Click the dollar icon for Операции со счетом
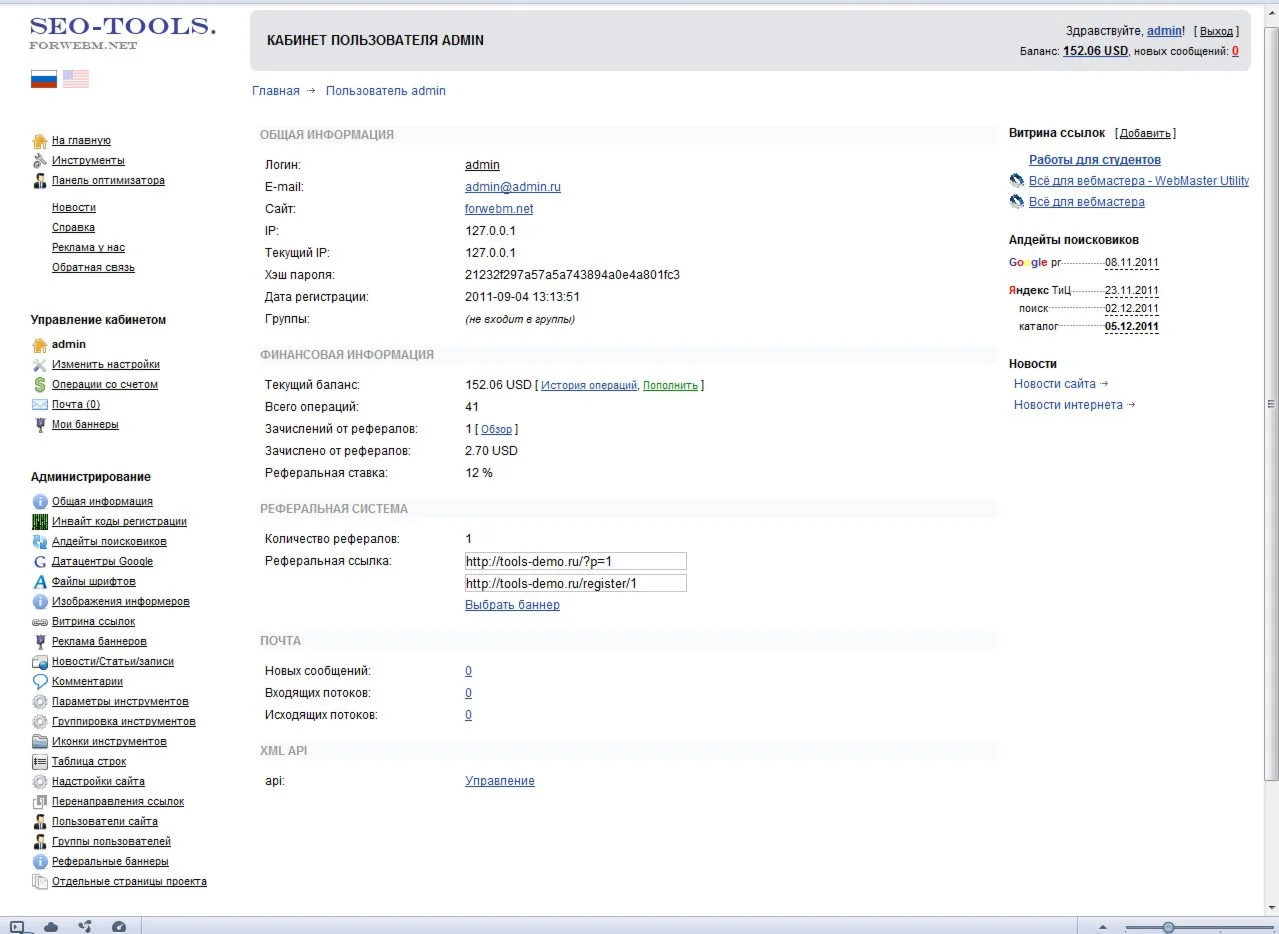Viewport: 1279px width, 934px height. tap(40, 385)
